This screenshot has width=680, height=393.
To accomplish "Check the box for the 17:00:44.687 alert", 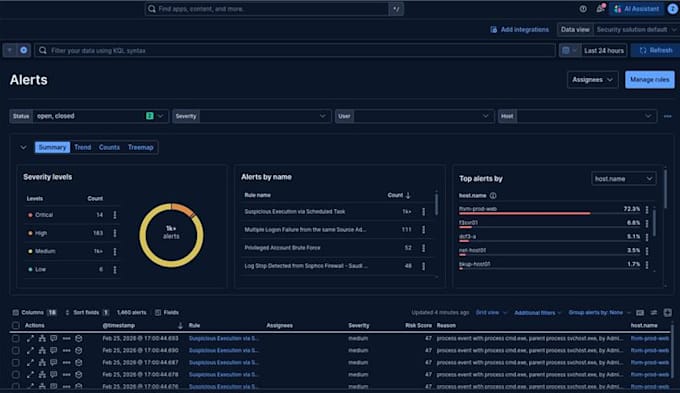I will 16,363.
